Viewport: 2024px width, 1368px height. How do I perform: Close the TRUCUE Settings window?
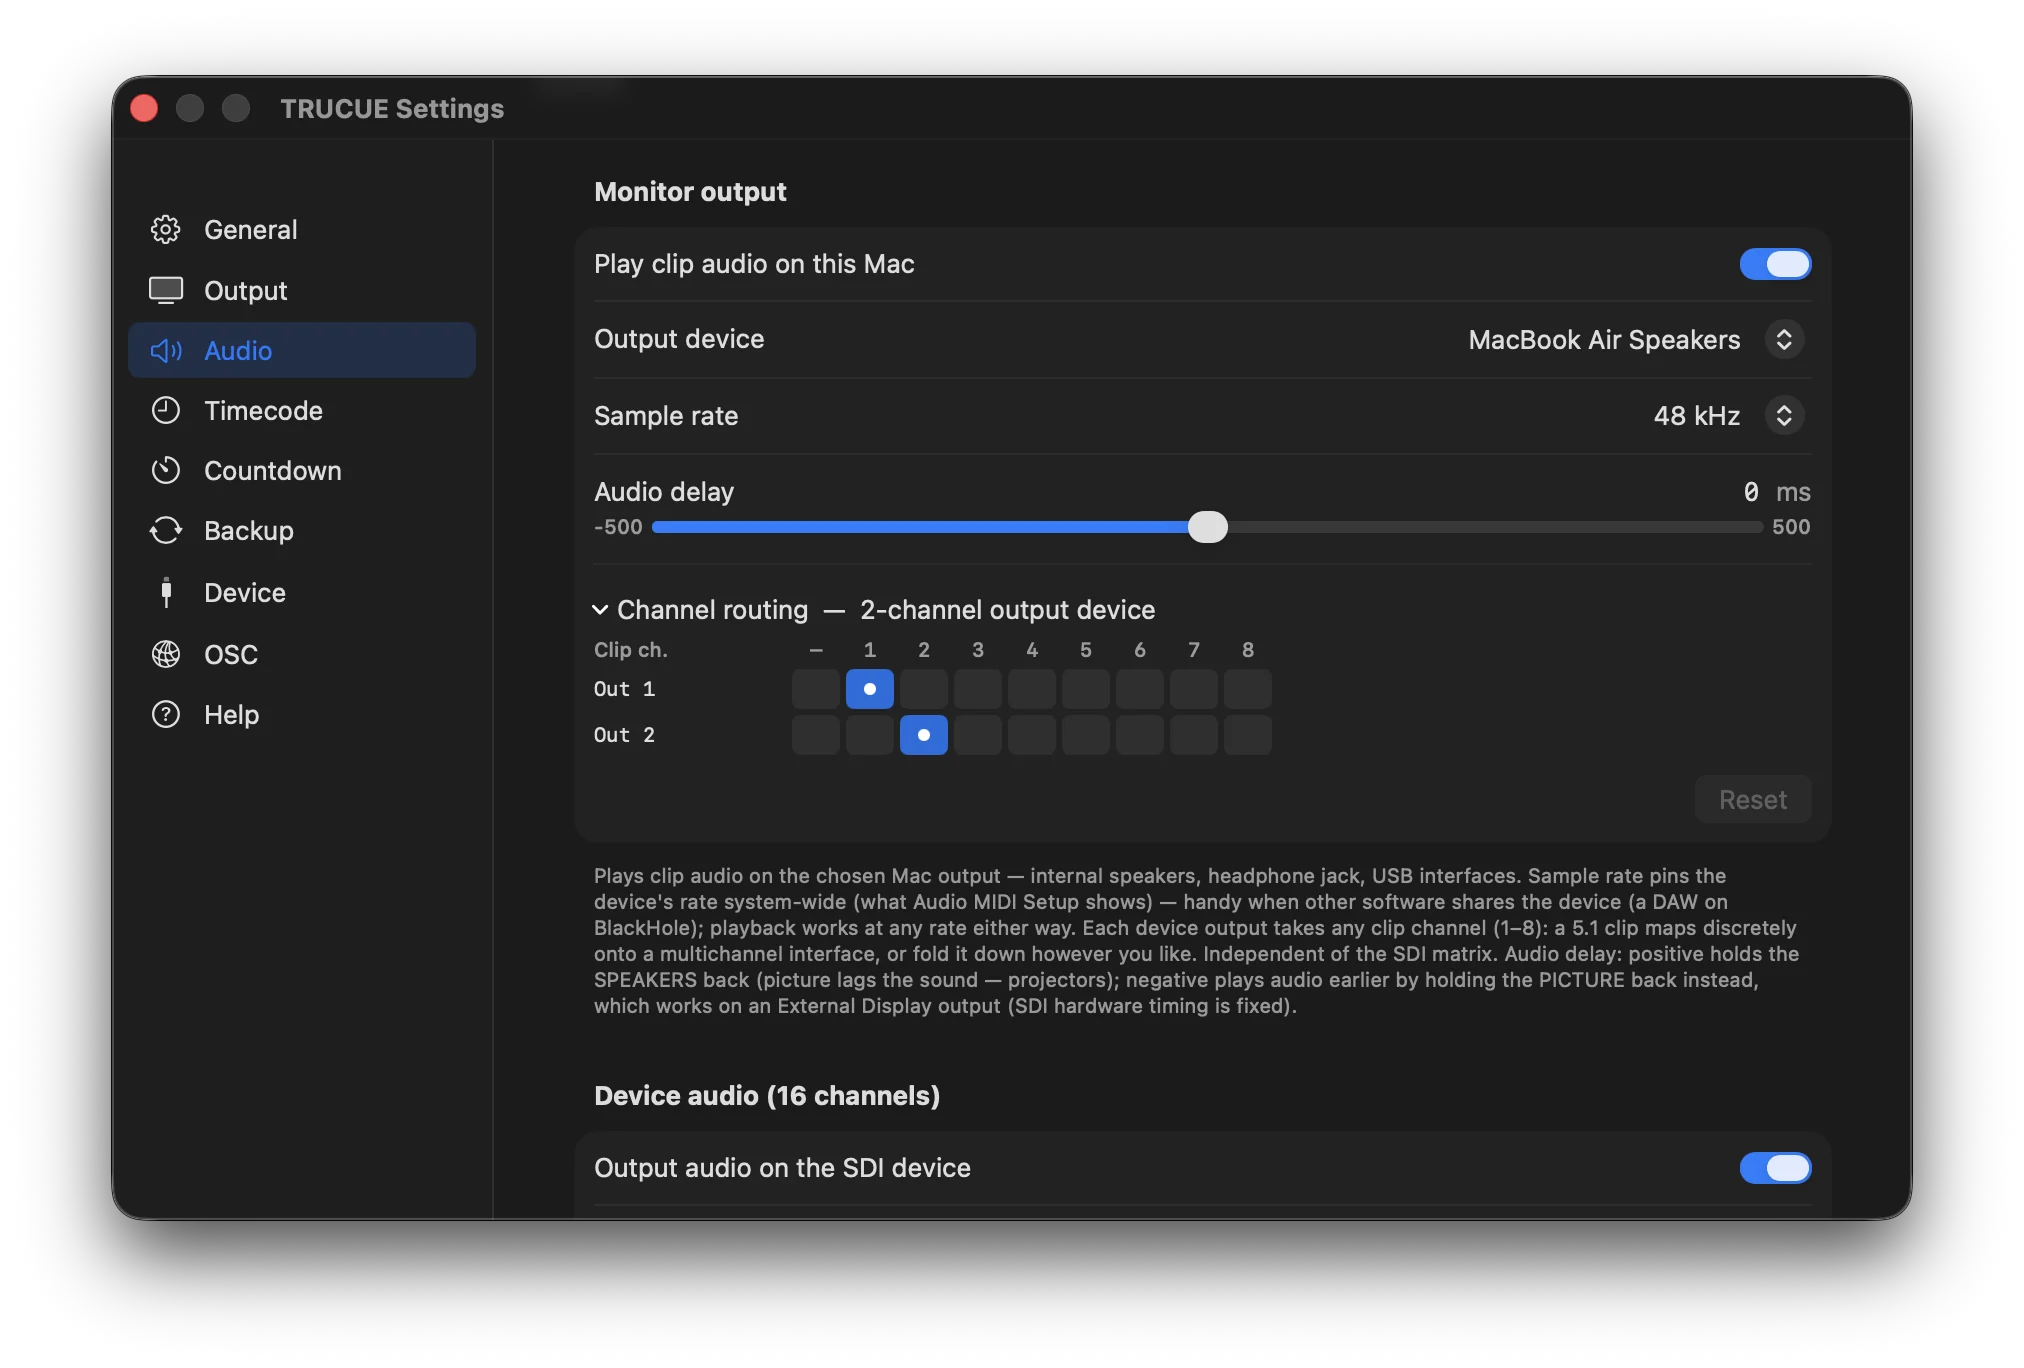click(x=144, y=108)
